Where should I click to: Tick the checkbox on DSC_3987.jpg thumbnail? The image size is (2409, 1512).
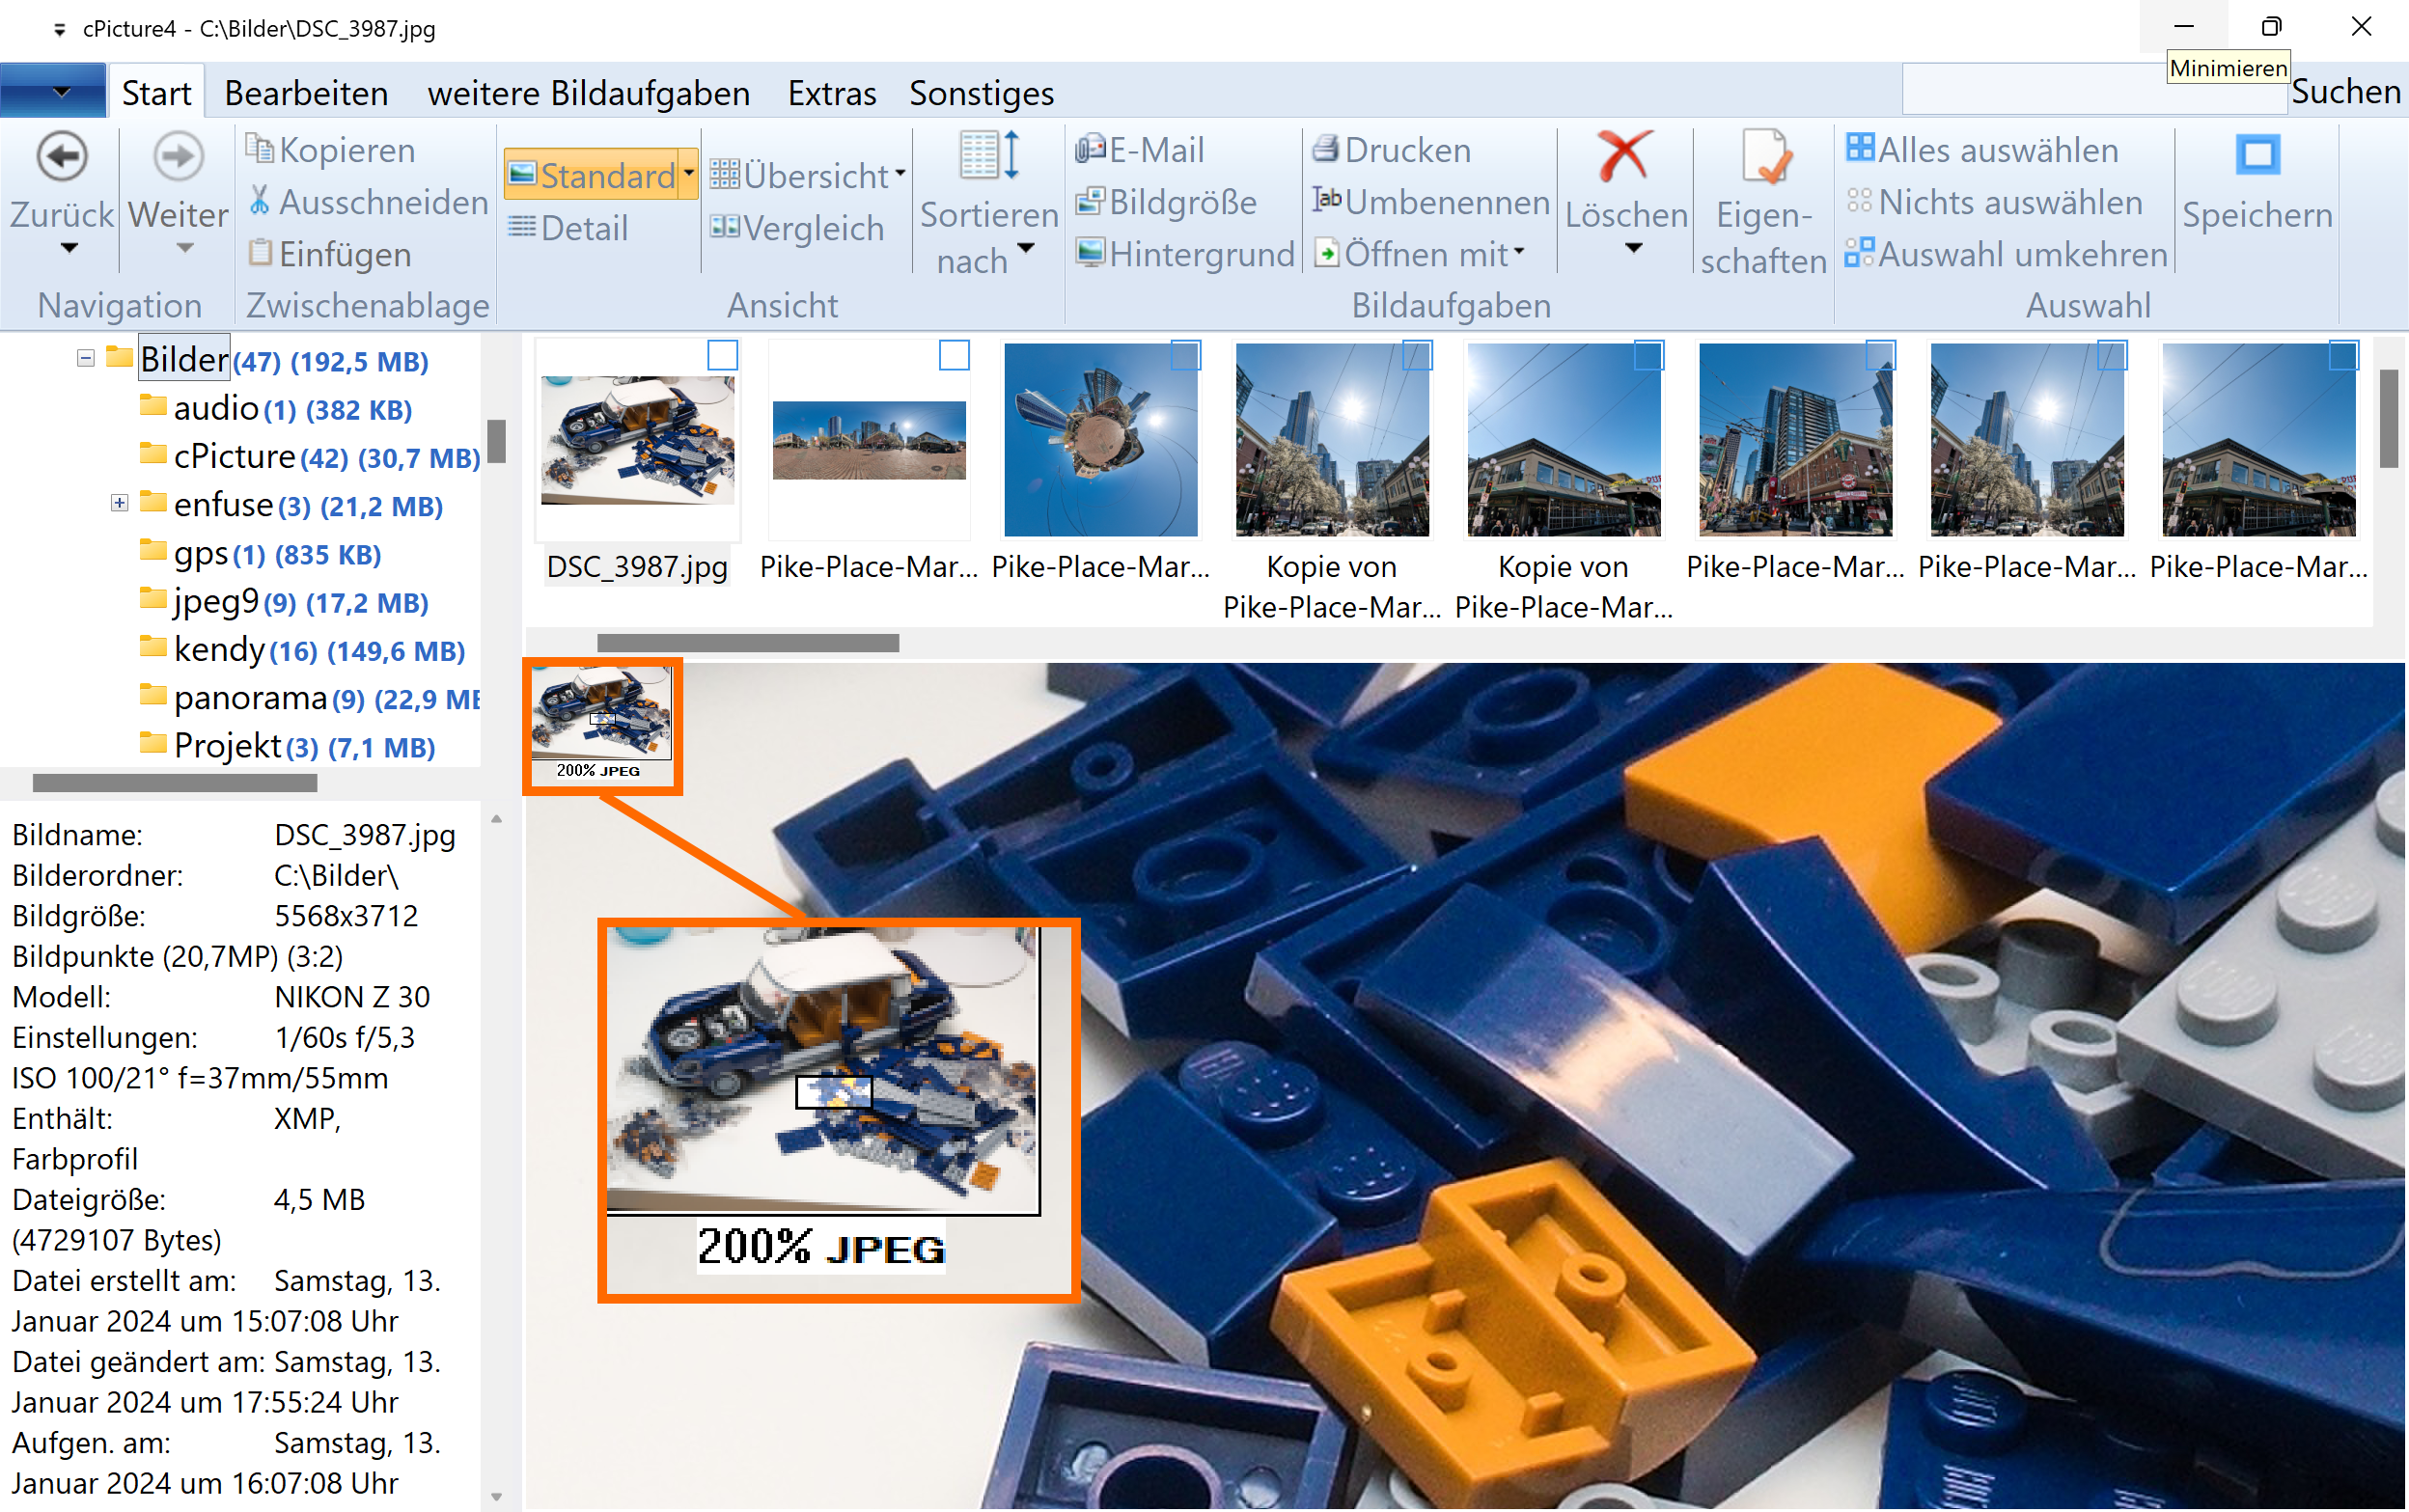pyautogui.click(x=722, y=356)
